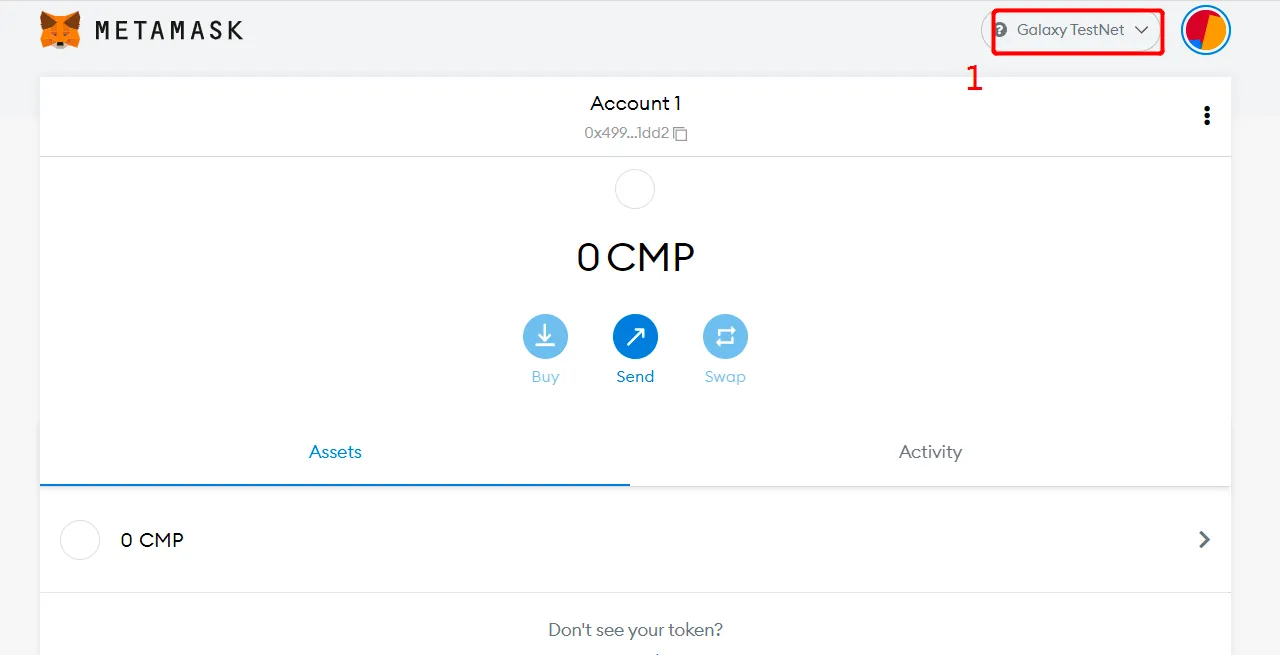This screenshot has width=1280, height=655.
Task: Copy the account address with the copy icon
Action: (x=680, y=133)
